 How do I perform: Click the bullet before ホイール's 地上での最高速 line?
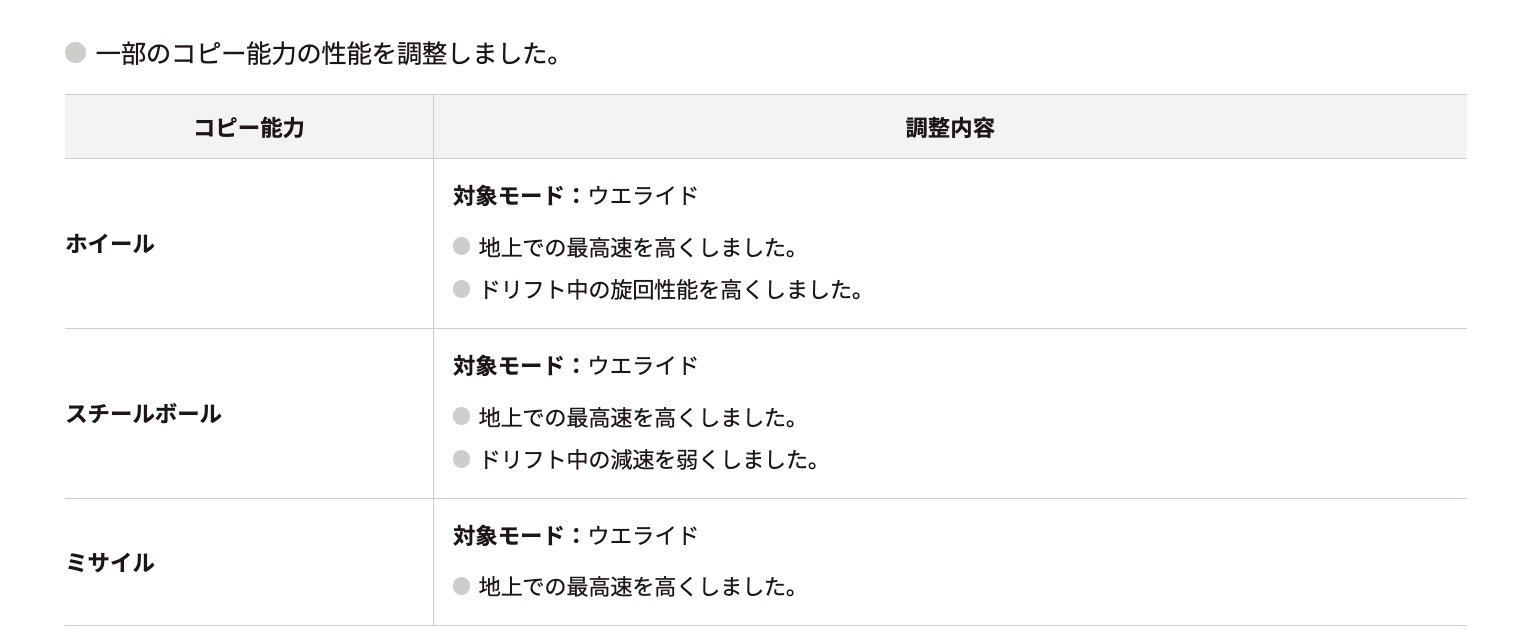pos(461,246)
